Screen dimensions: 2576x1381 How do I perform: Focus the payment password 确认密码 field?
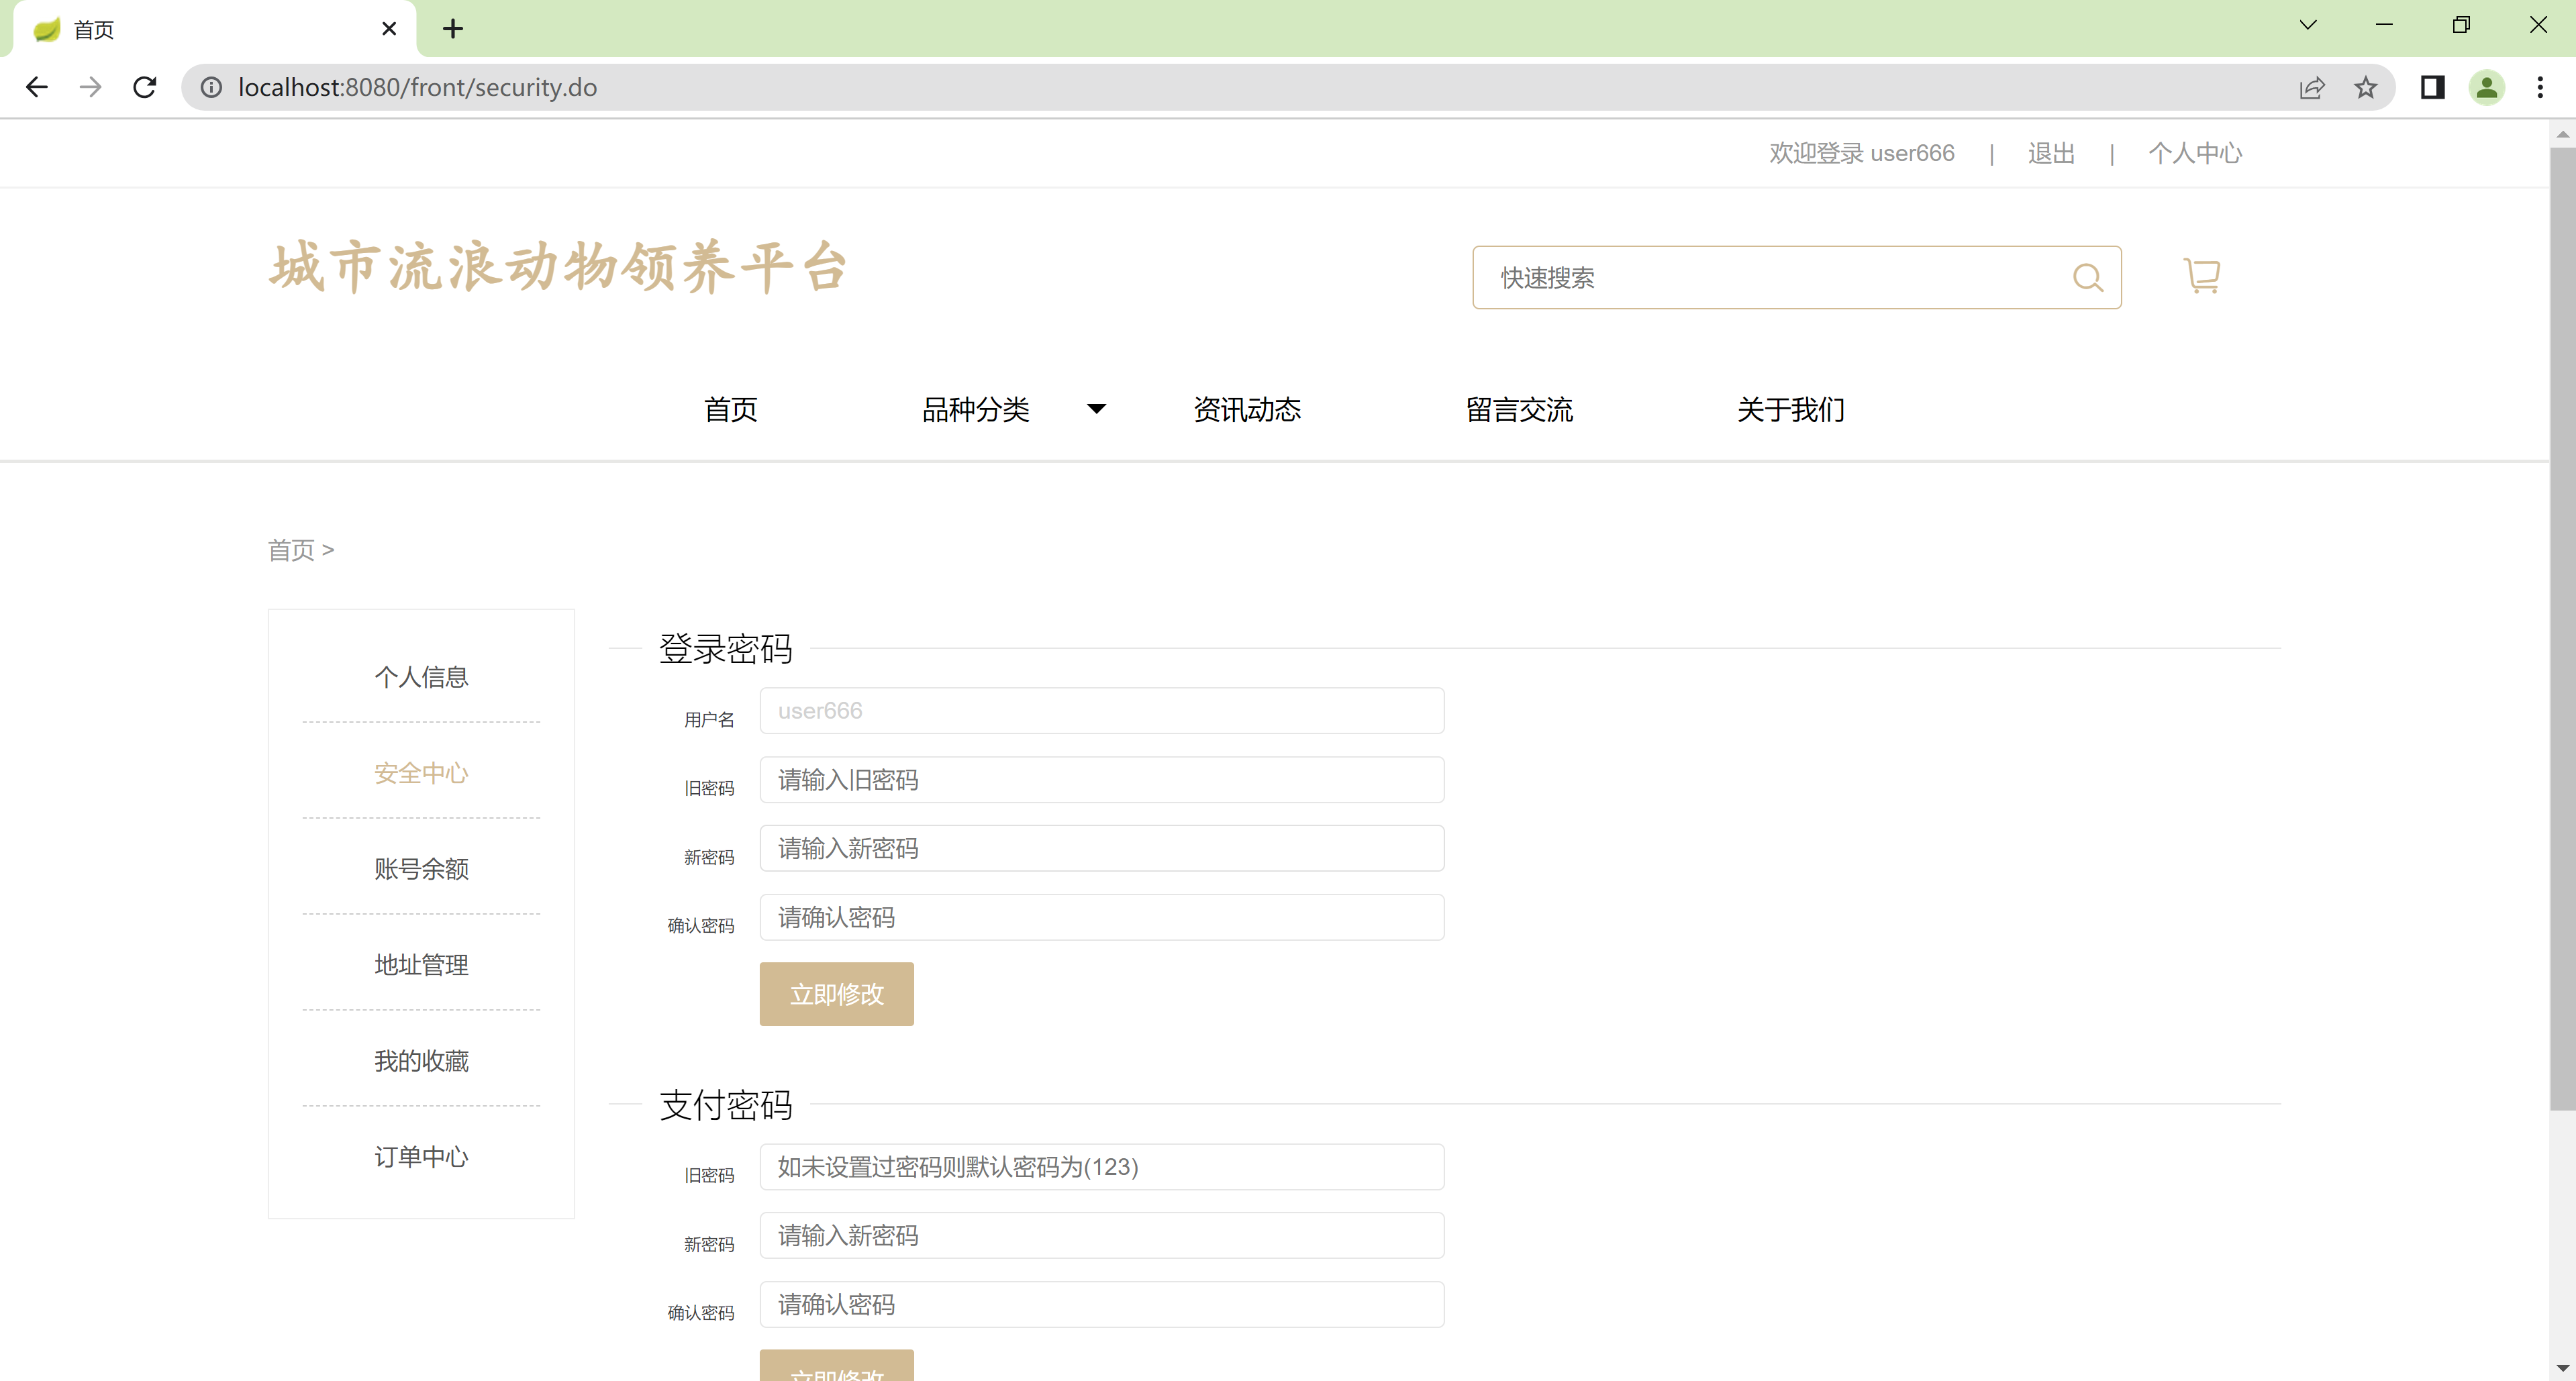(1102, 1305)
